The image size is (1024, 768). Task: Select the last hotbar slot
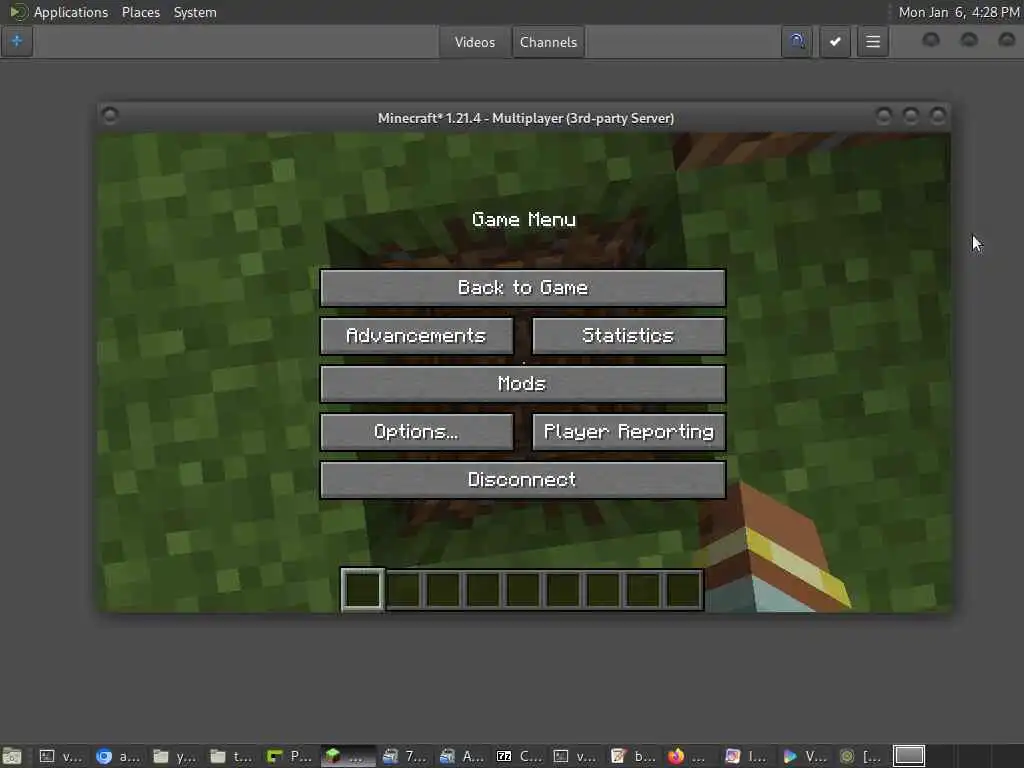pyautogui.click(x=683, y=589)
